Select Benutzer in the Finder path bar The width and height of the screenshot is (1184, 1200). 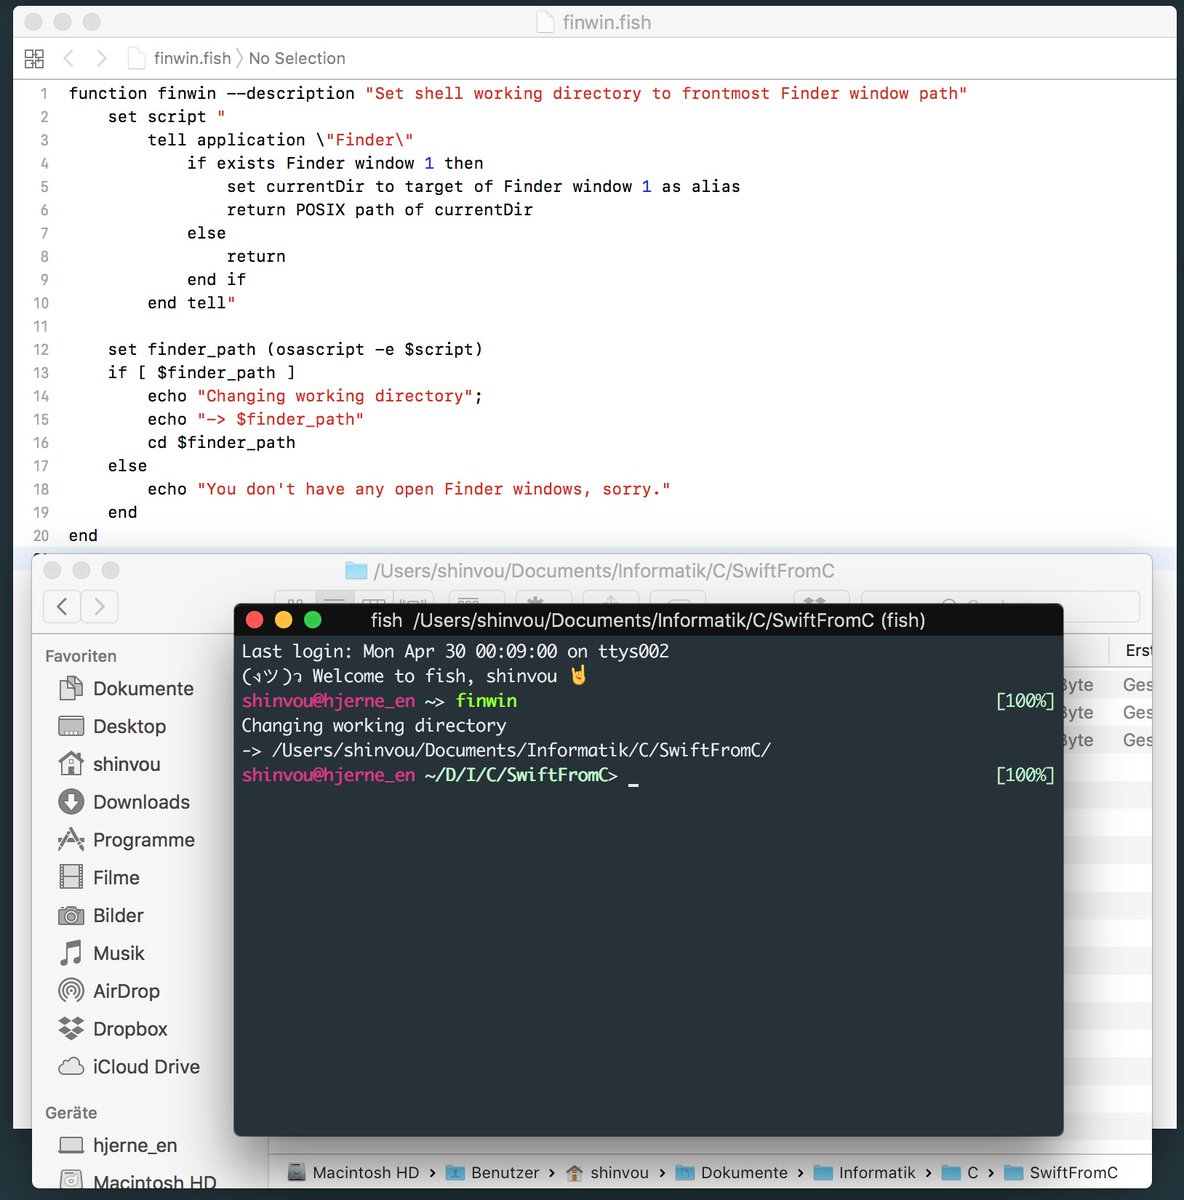pos(492,1173)
